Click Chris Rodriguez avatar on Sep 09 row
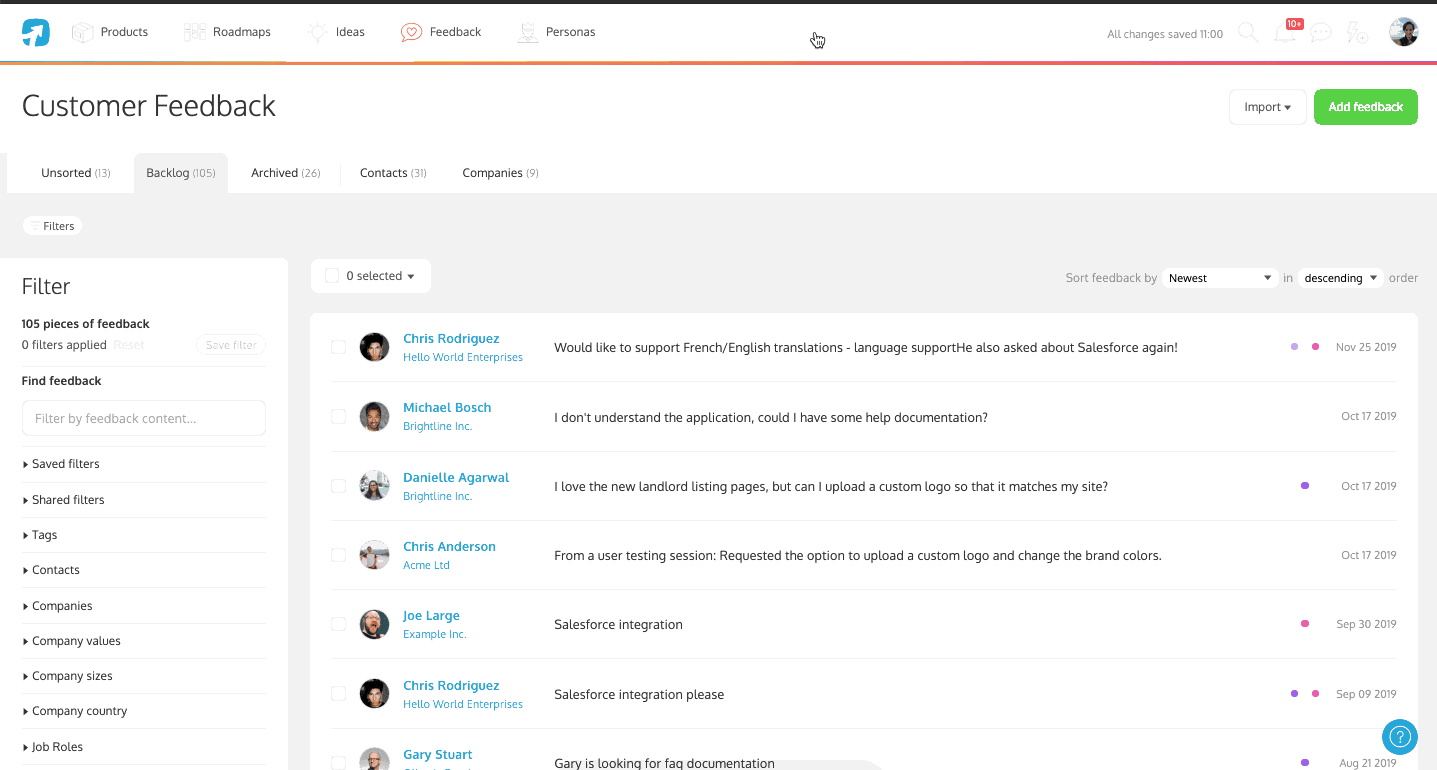This screenshot has width=1437, height=770. [374, 694]
